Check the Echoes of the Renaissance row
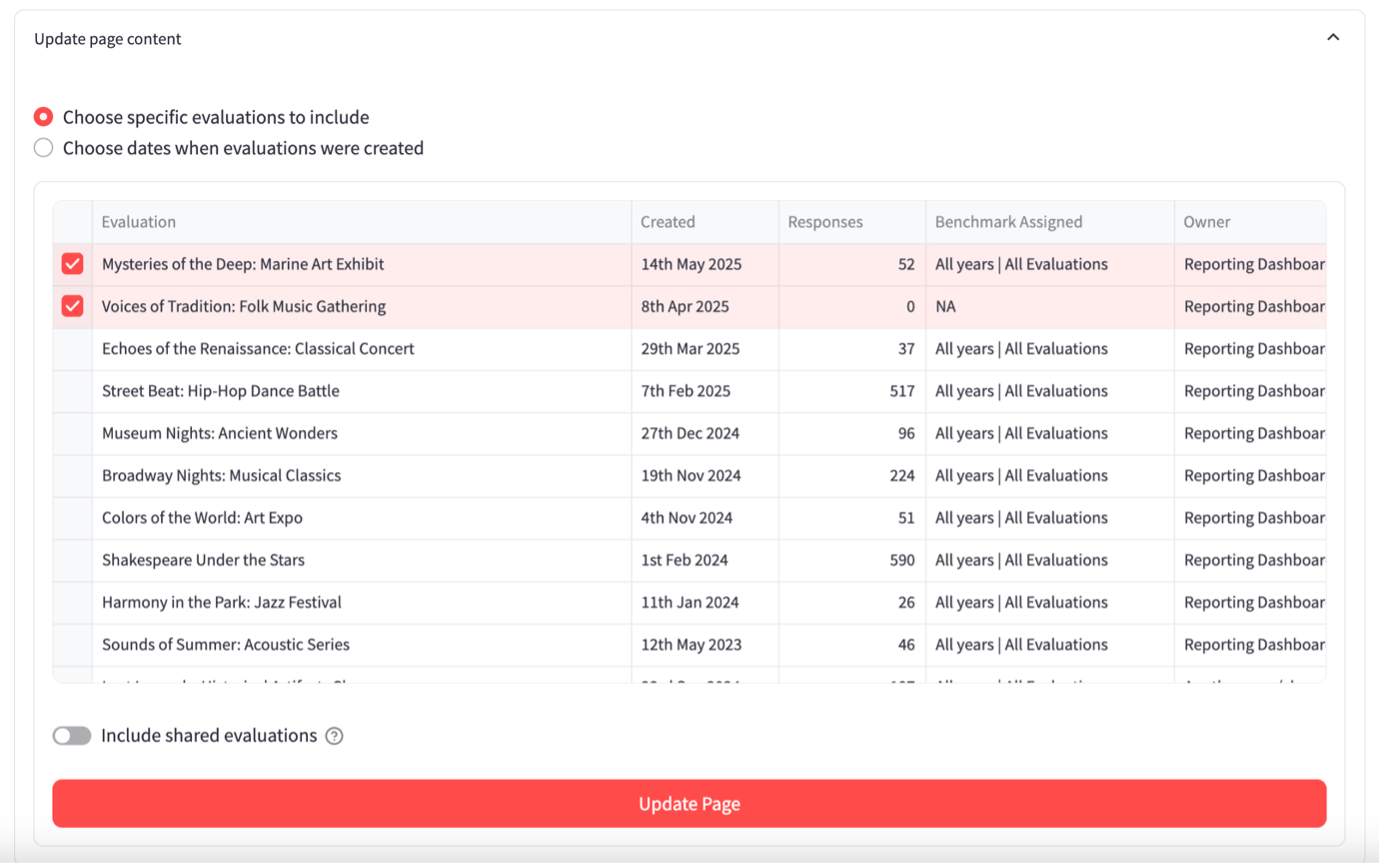The image size is (1384, 867). point(72,349)
